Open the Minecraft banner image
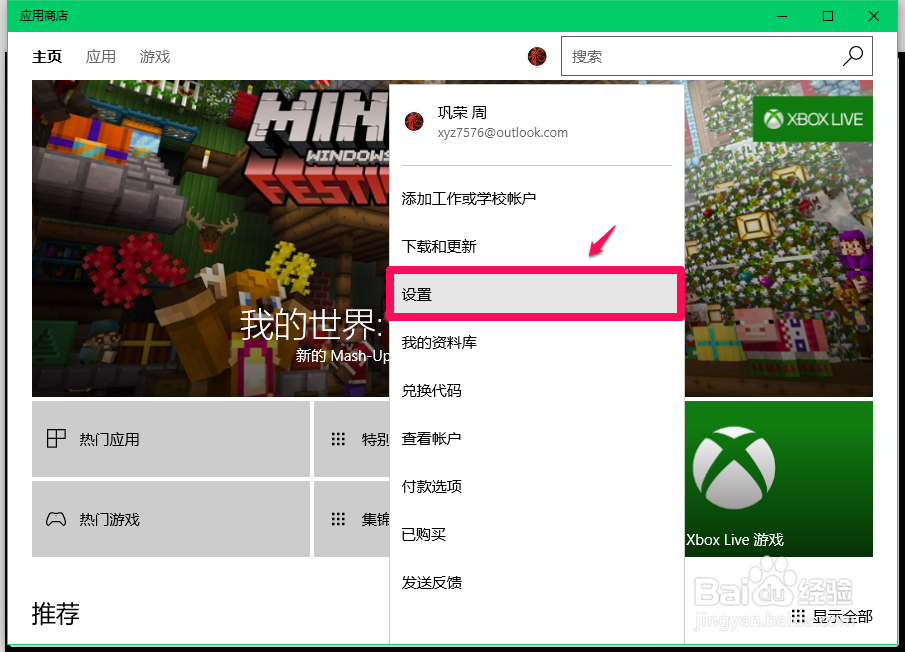This screenshot has height=652, width=905. [x=211, y=238]
